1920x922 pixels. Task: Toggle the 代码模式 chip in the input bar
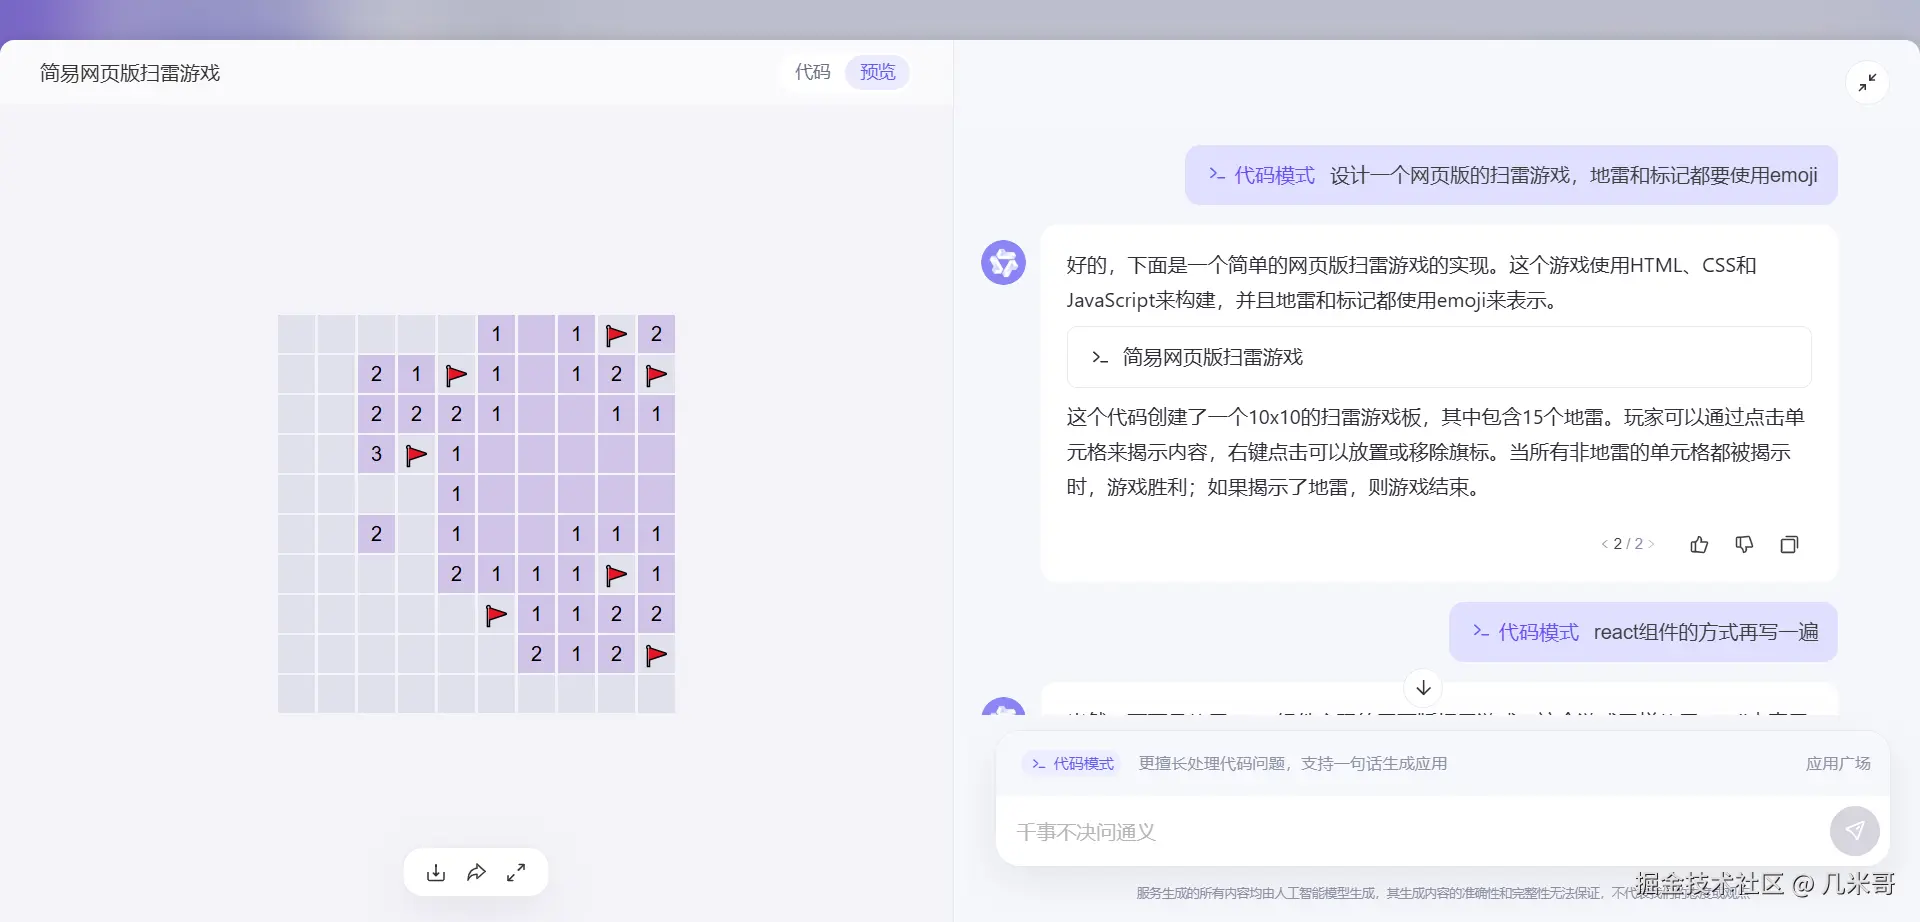click(1072, 764)
